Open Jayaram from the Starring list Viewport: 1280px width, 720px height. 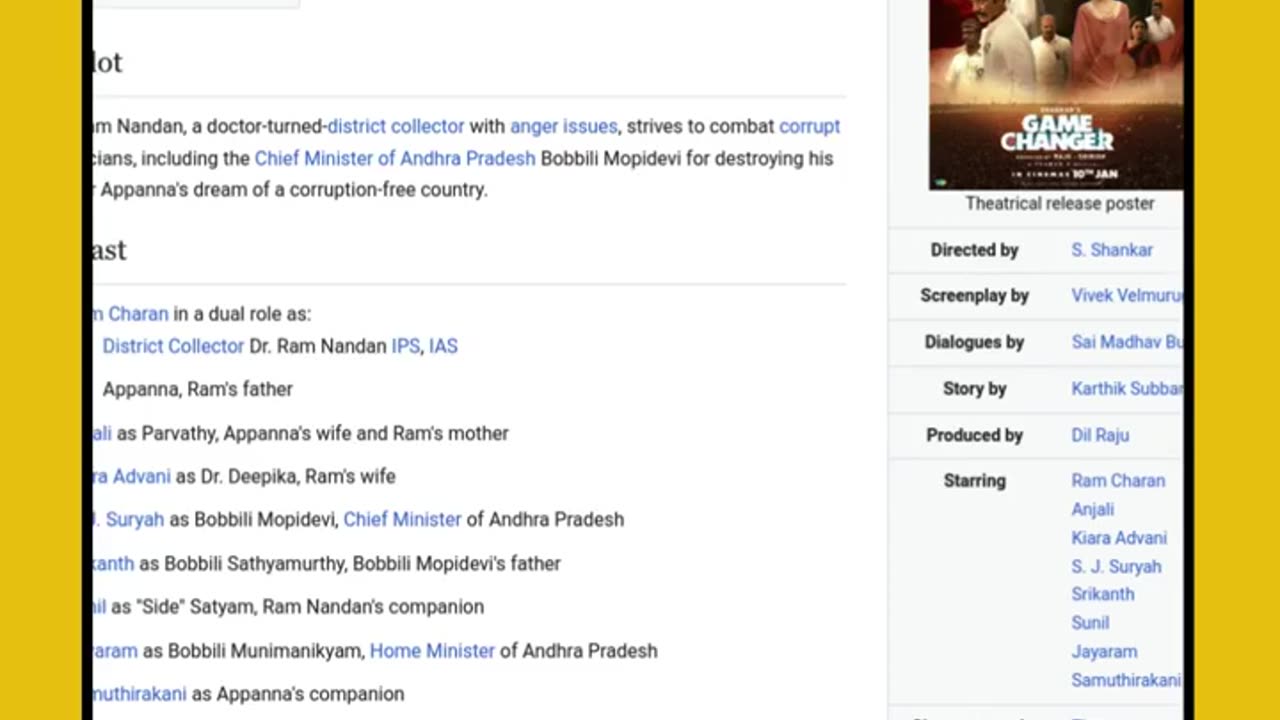[1104, 652]
